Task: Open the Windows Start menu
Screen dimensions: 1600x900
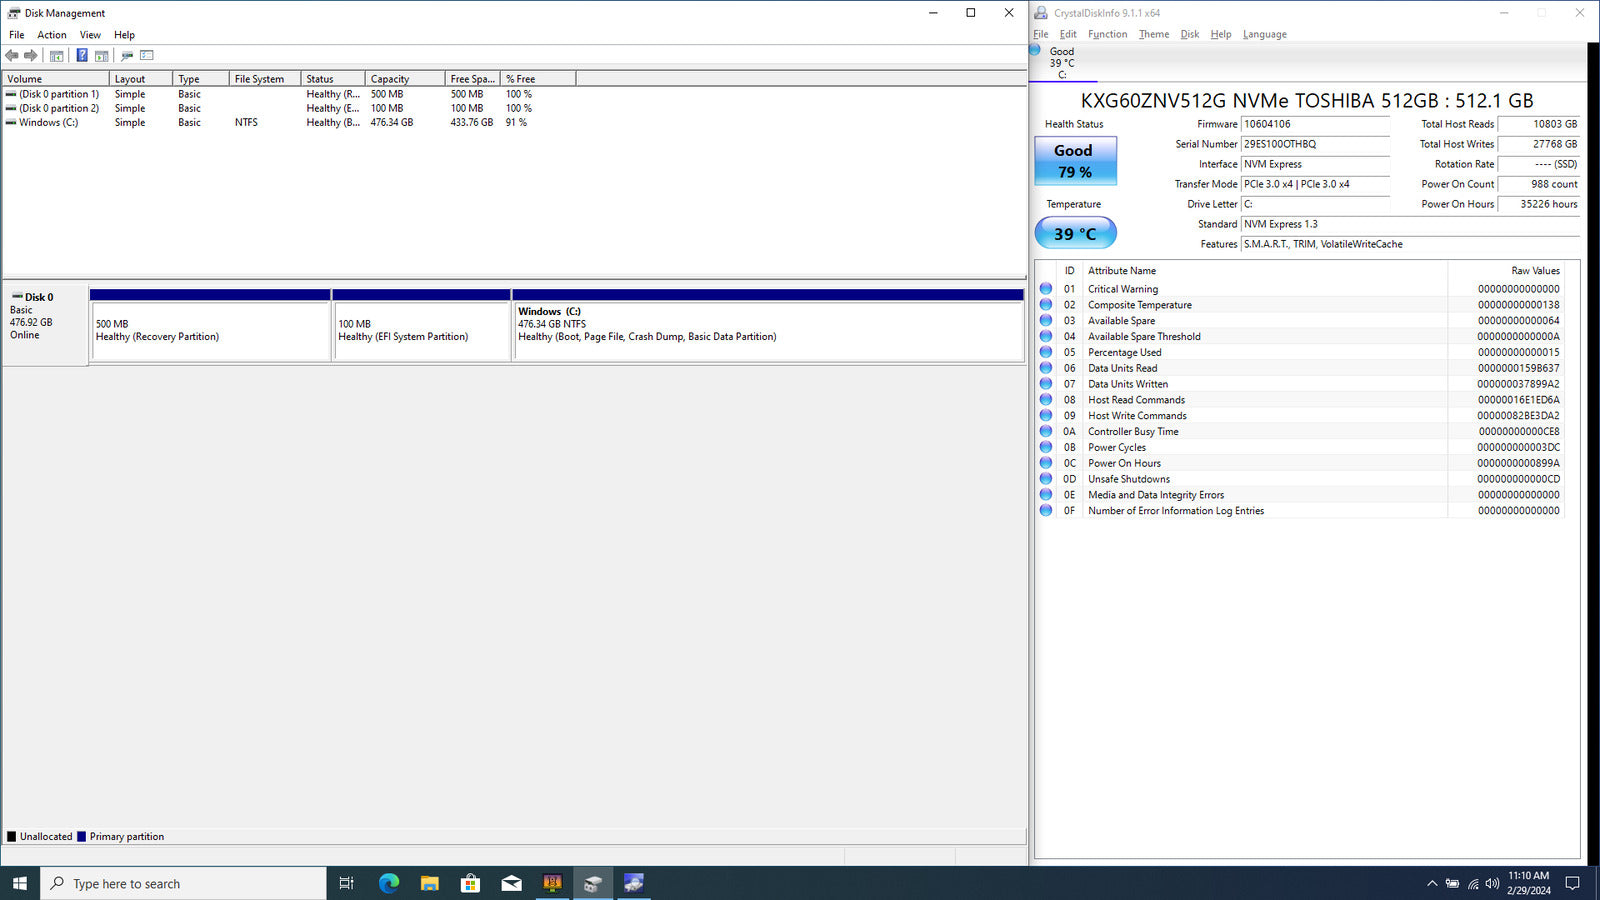Action: [x=20, y=883]
